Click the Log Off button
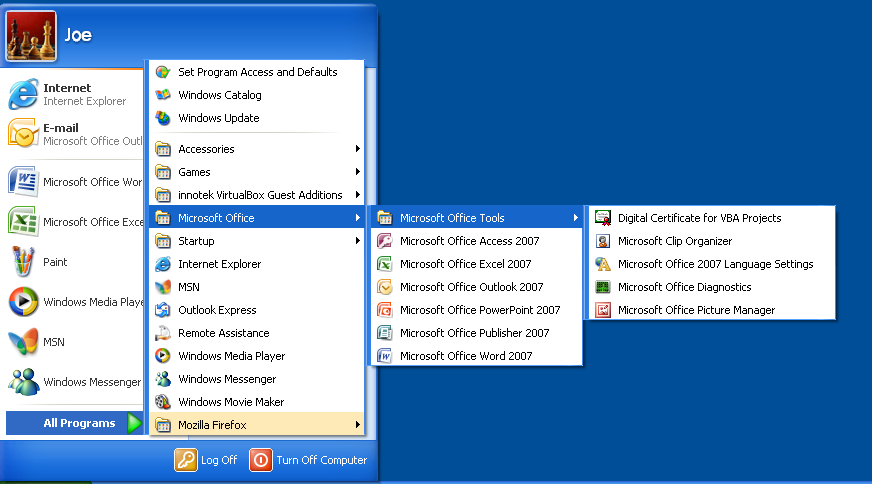Viewport: 872px width, 484px height. (206, 460)
